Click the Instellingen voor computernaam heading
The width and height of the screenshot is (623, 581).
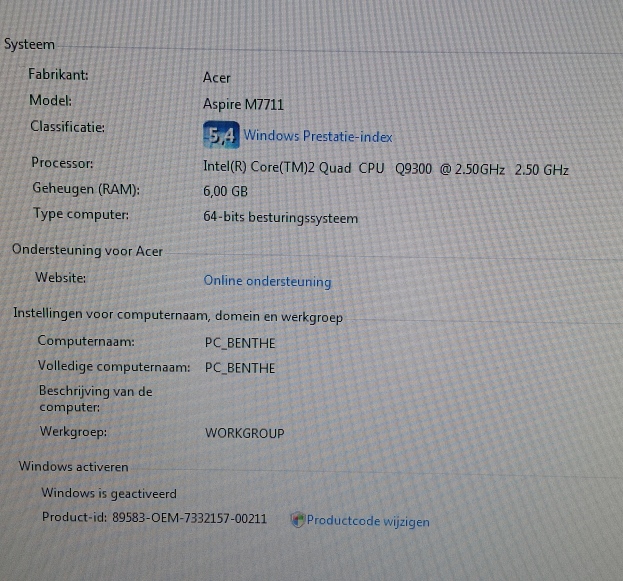[178, 316]
